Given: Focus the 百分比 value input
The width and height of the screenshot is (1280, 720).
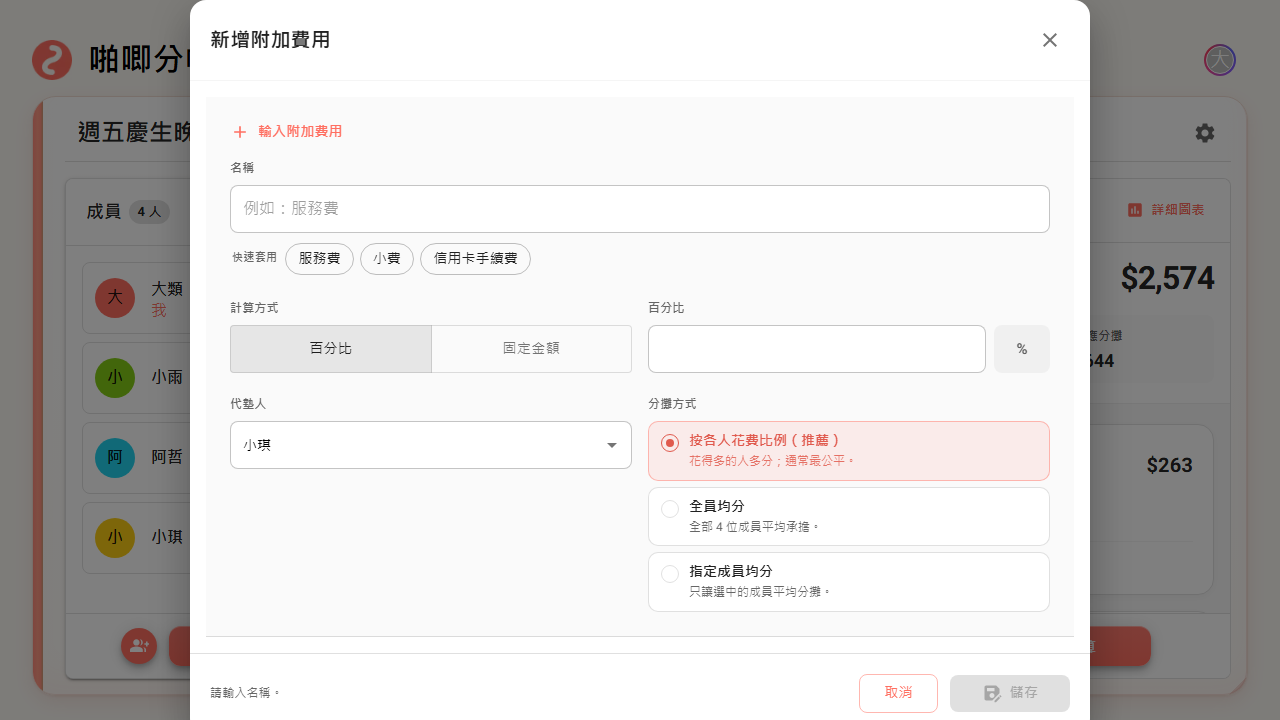Looking at the screenshot, I should pyautogui.click(x=817, y=349).
